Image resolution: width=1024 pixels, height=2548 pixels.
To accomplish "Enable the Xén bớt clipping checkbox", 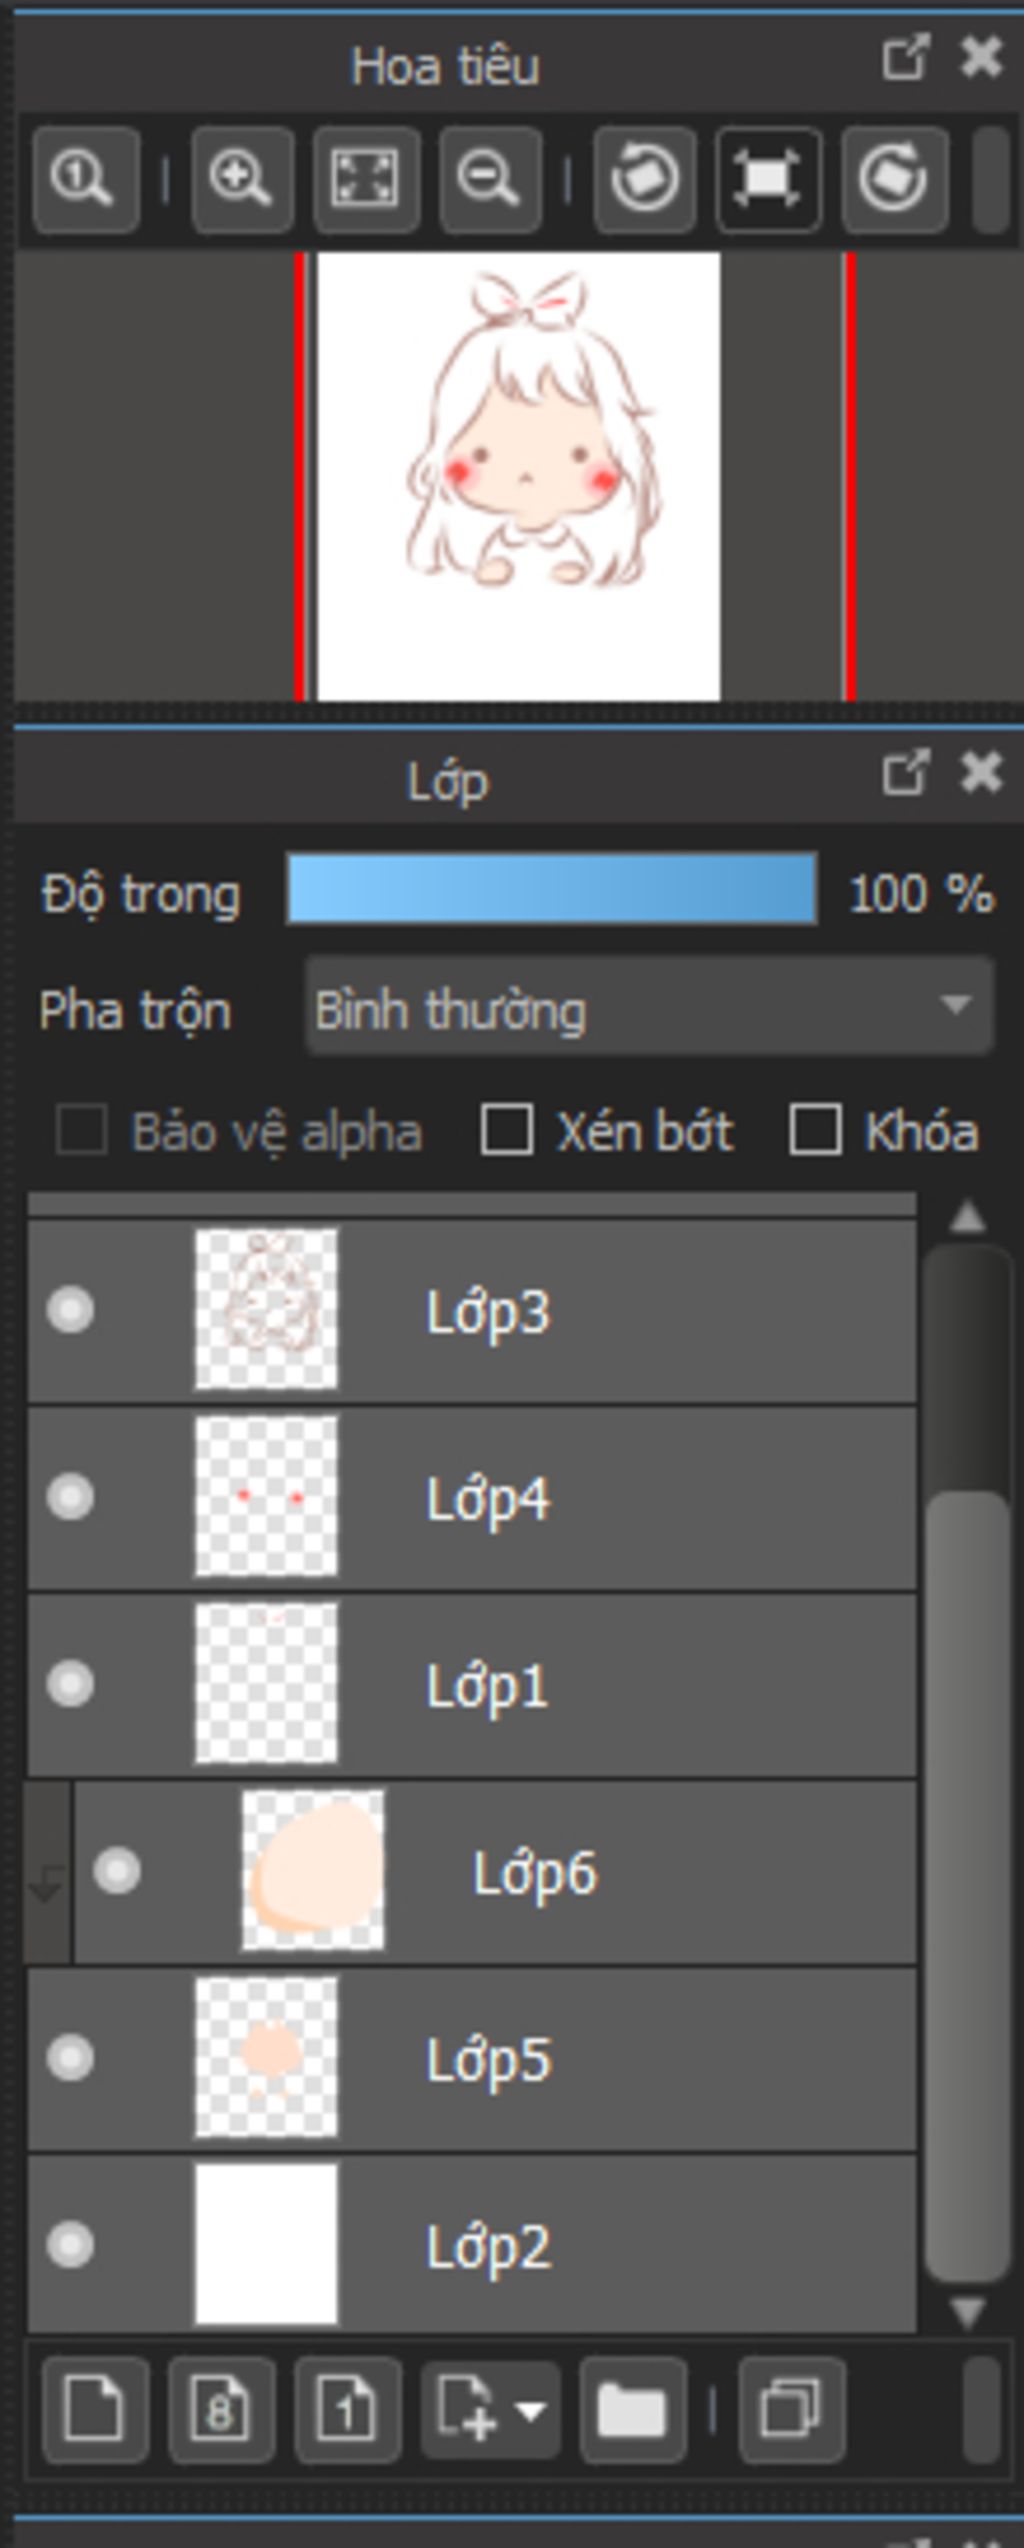I will 506,1130.
